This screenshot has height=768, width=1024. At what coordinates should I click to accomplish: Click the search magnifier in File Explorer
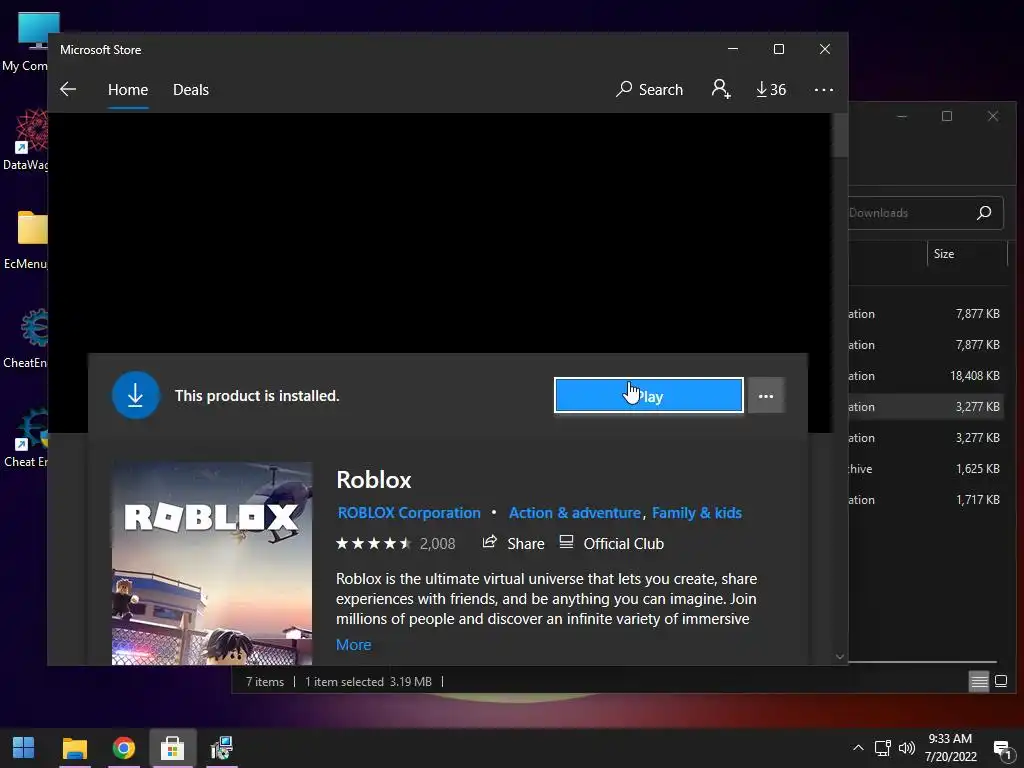click(984, 213)
